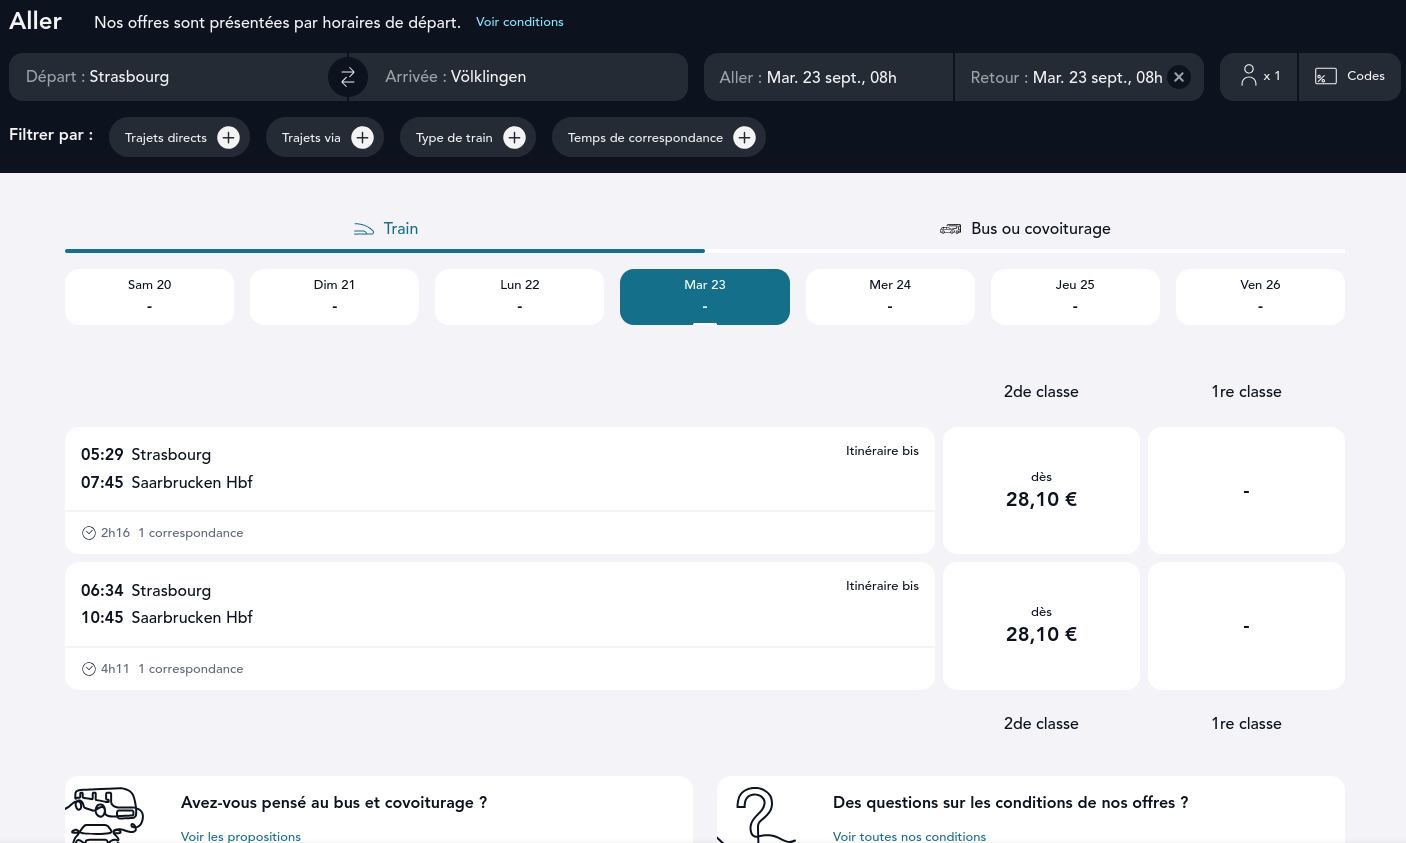Image resolution: width=1406 pixels, height=843 pixels.
Task: Open passenger count selector
Action: pyautogui.click(x=1259, y=76)
